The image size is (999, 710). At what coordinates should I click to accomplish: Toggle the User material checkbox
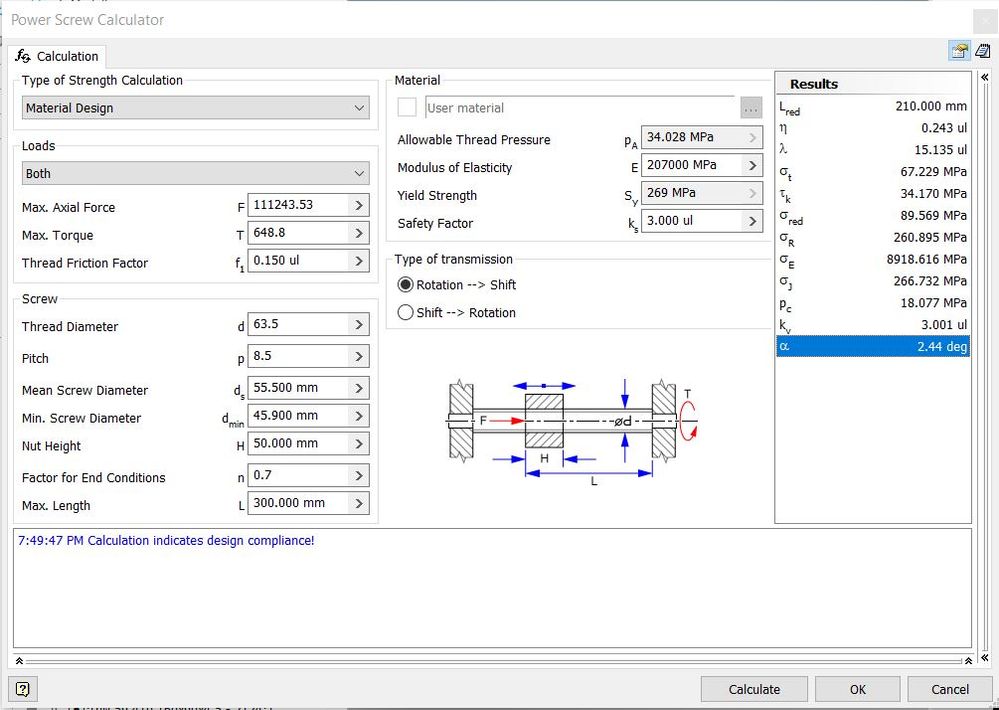point(406,107)
